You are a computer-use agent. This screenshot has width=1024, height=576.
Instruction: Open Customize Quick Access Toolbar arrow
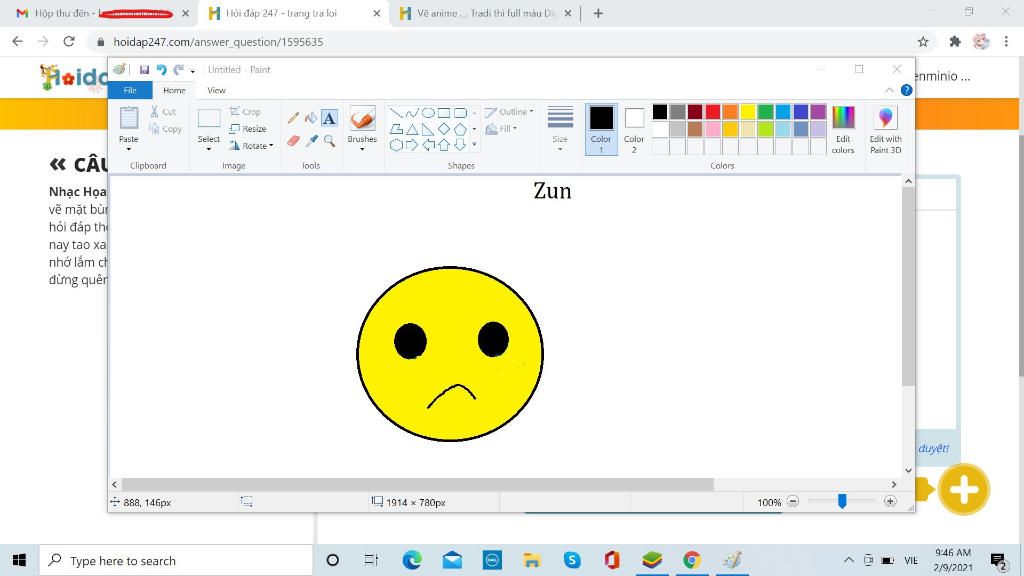(193, 71)
